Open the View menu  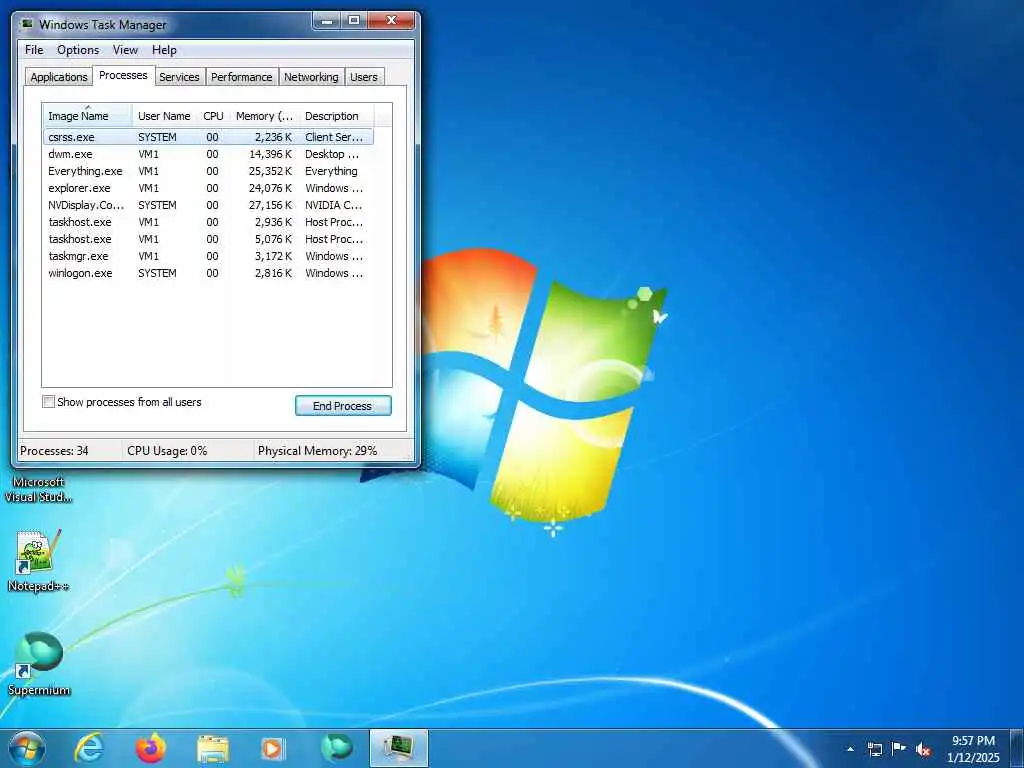pos(125,50)
